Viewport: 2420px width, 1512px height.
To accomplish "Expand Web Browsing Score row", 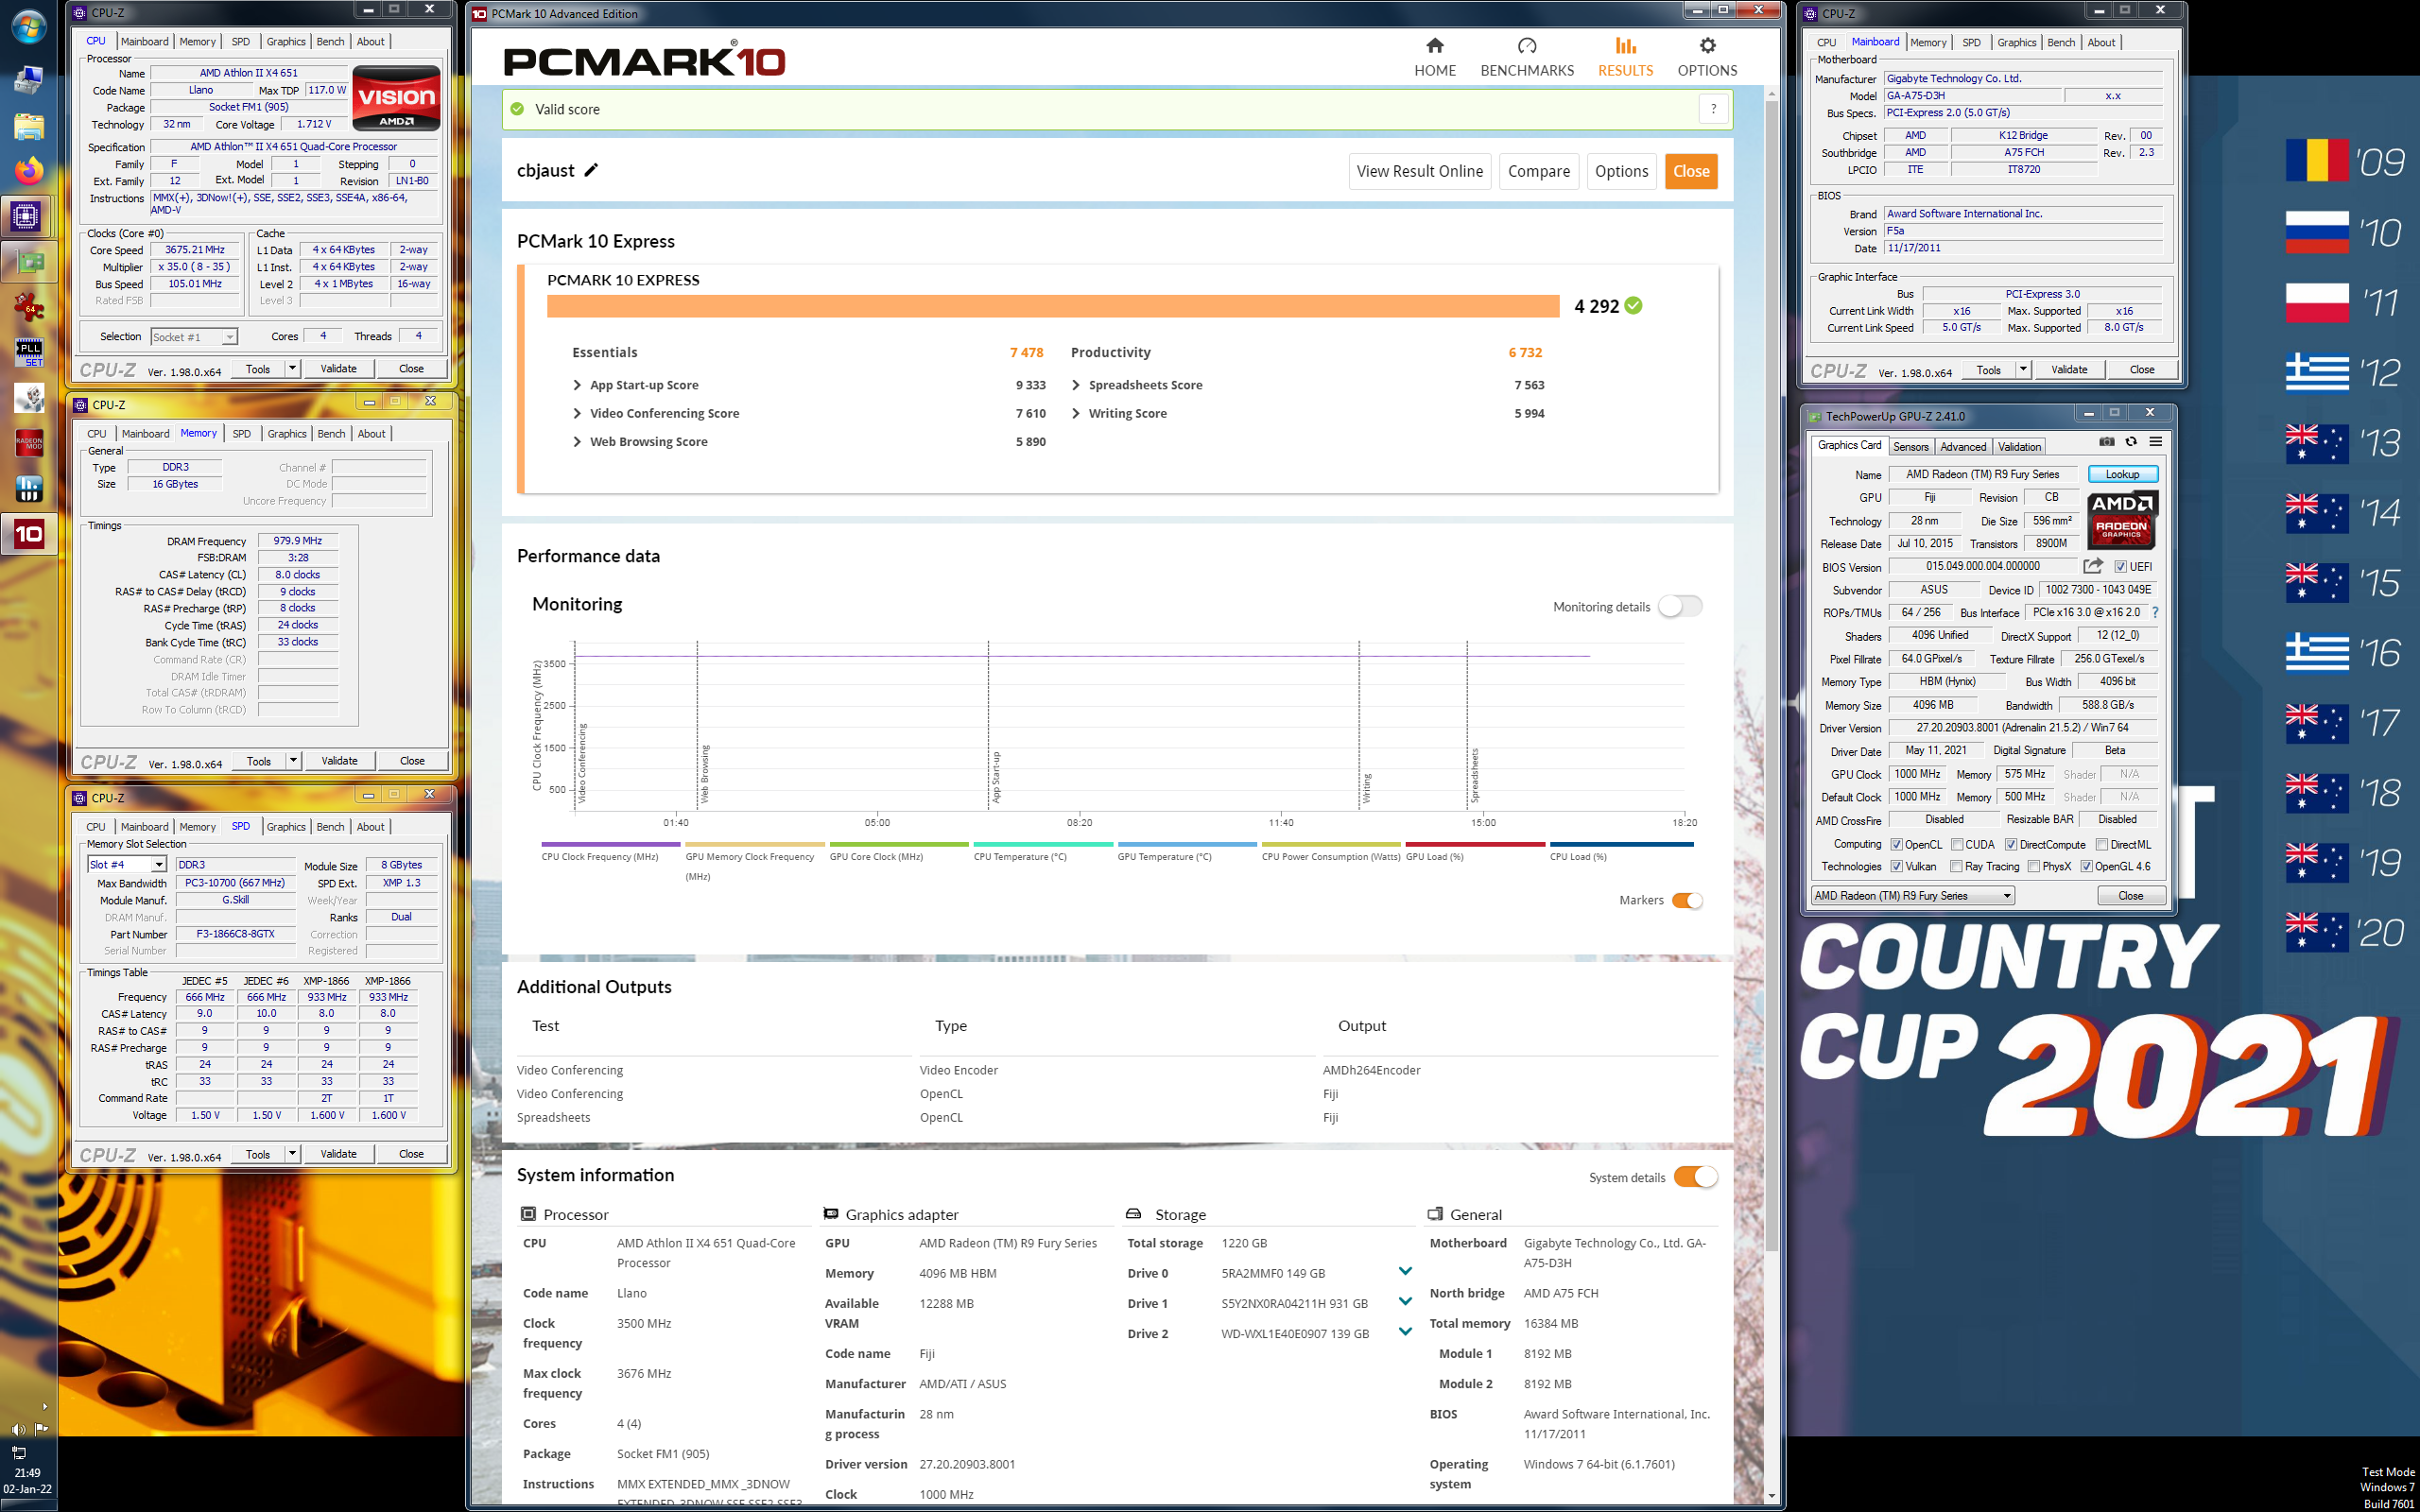I will tap(577, 441).
